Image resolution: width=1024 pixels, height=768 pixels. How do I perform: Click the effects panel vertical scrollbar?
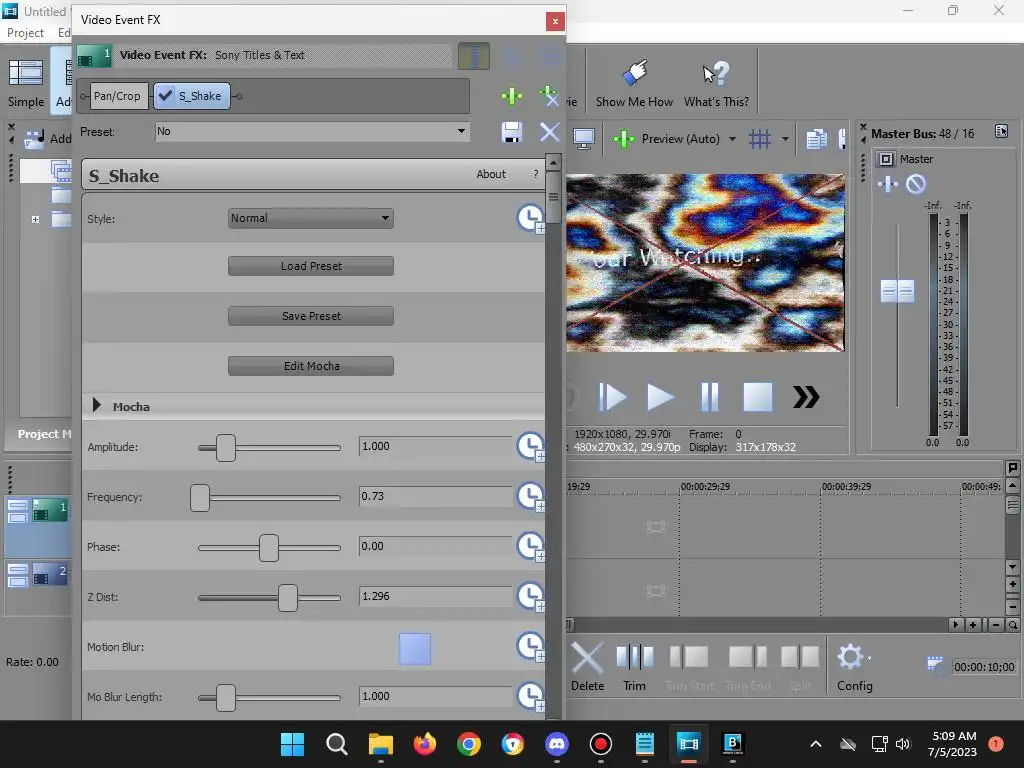pos(553,198)
